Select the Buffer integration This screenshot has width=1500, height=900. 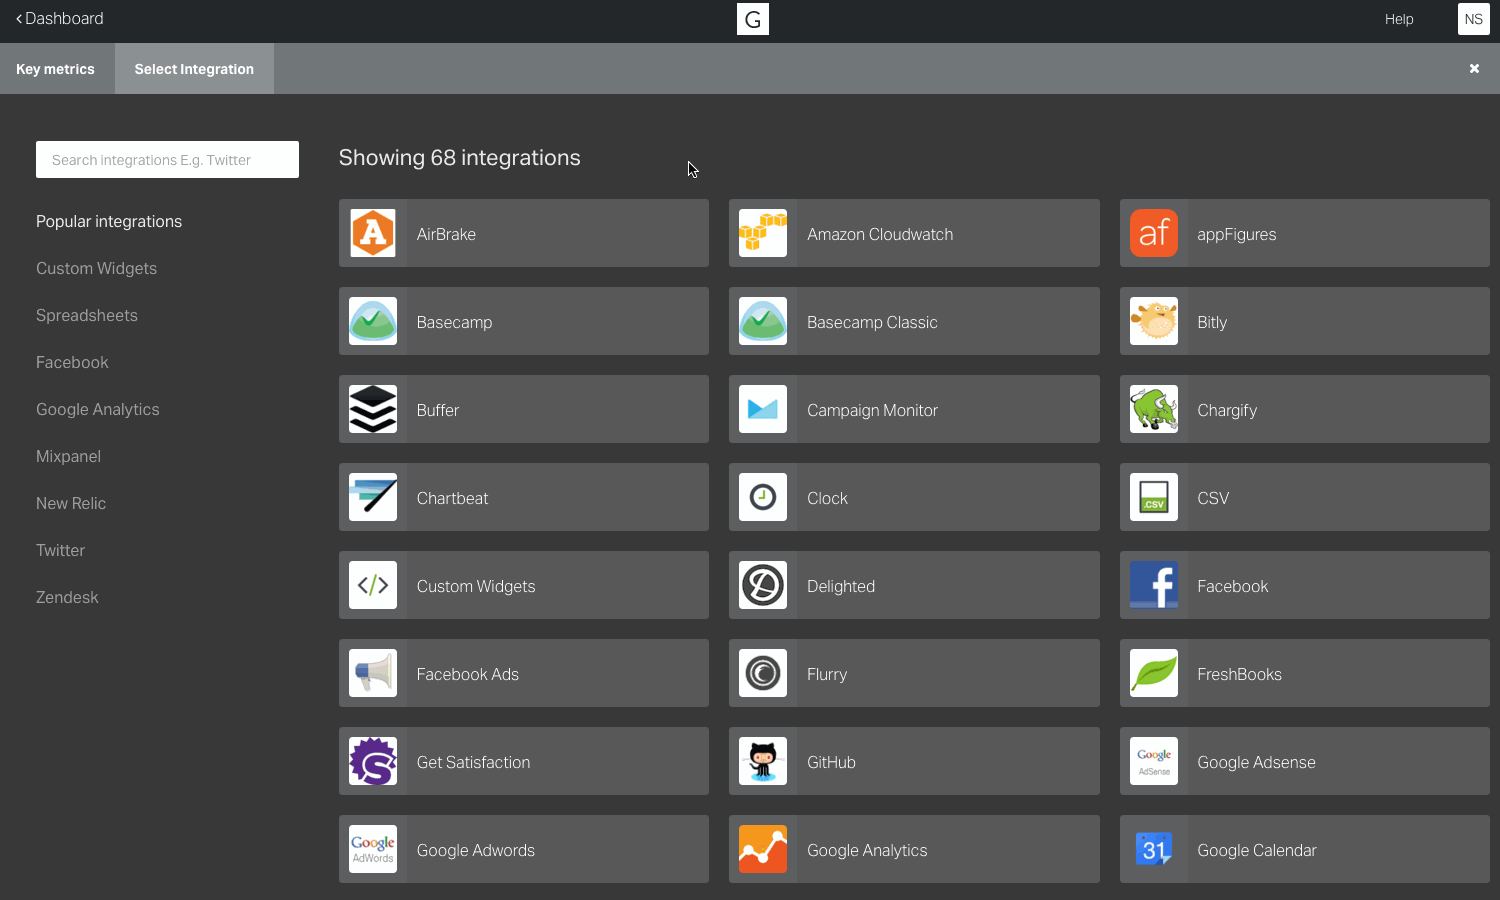[x=523, y=409]
